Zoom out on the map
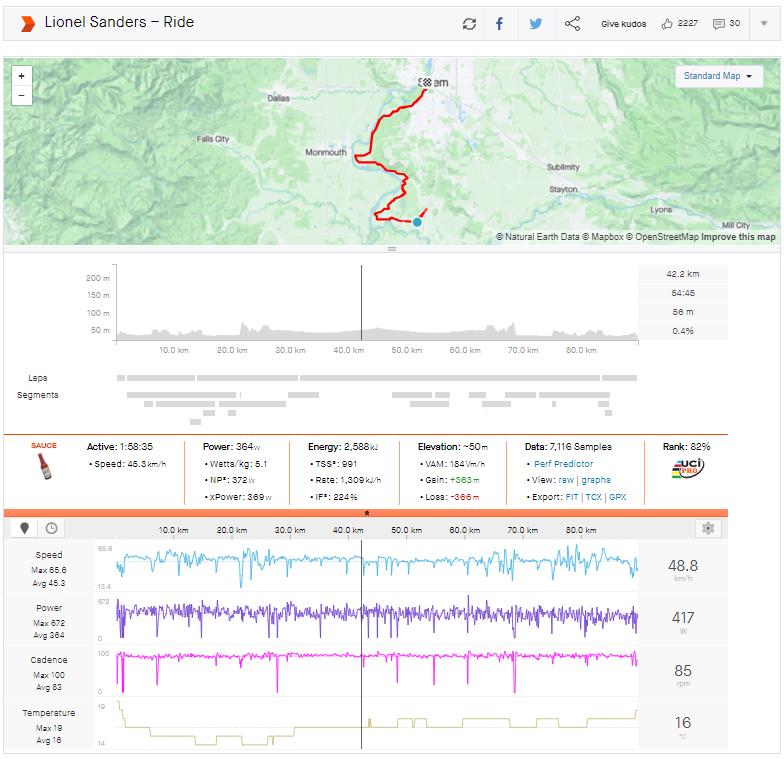Viewport: 784px width, 759px height. [x=21, y=96]
